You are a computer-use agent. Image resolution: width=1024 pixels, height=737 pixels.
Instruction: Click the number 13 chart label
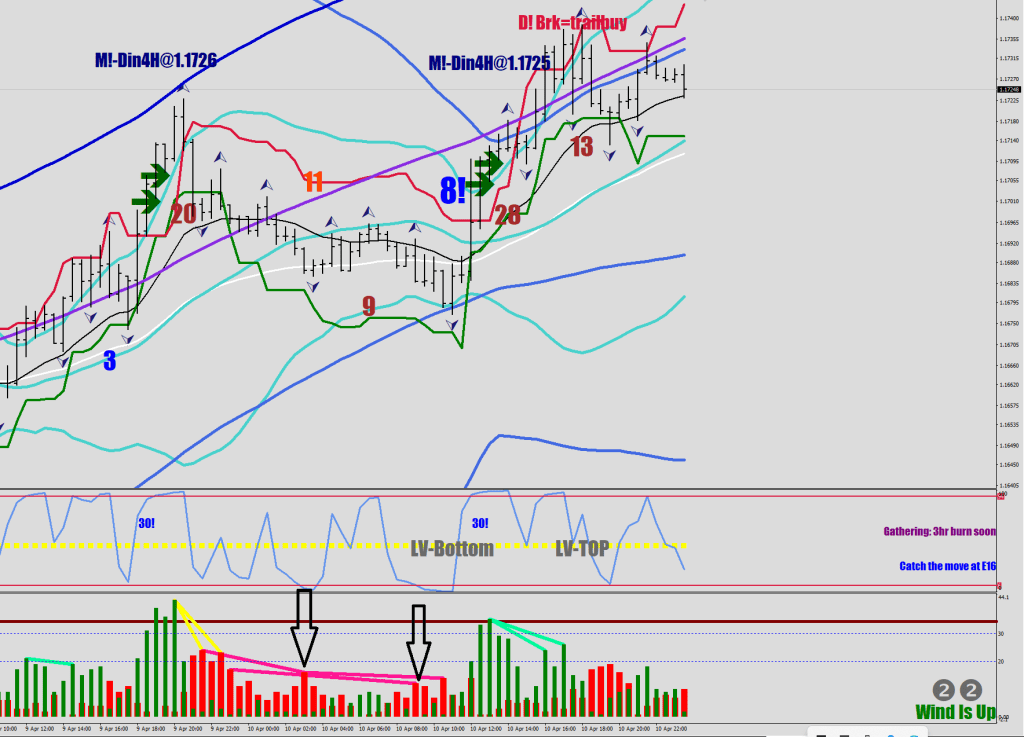(x=582, y=147)
